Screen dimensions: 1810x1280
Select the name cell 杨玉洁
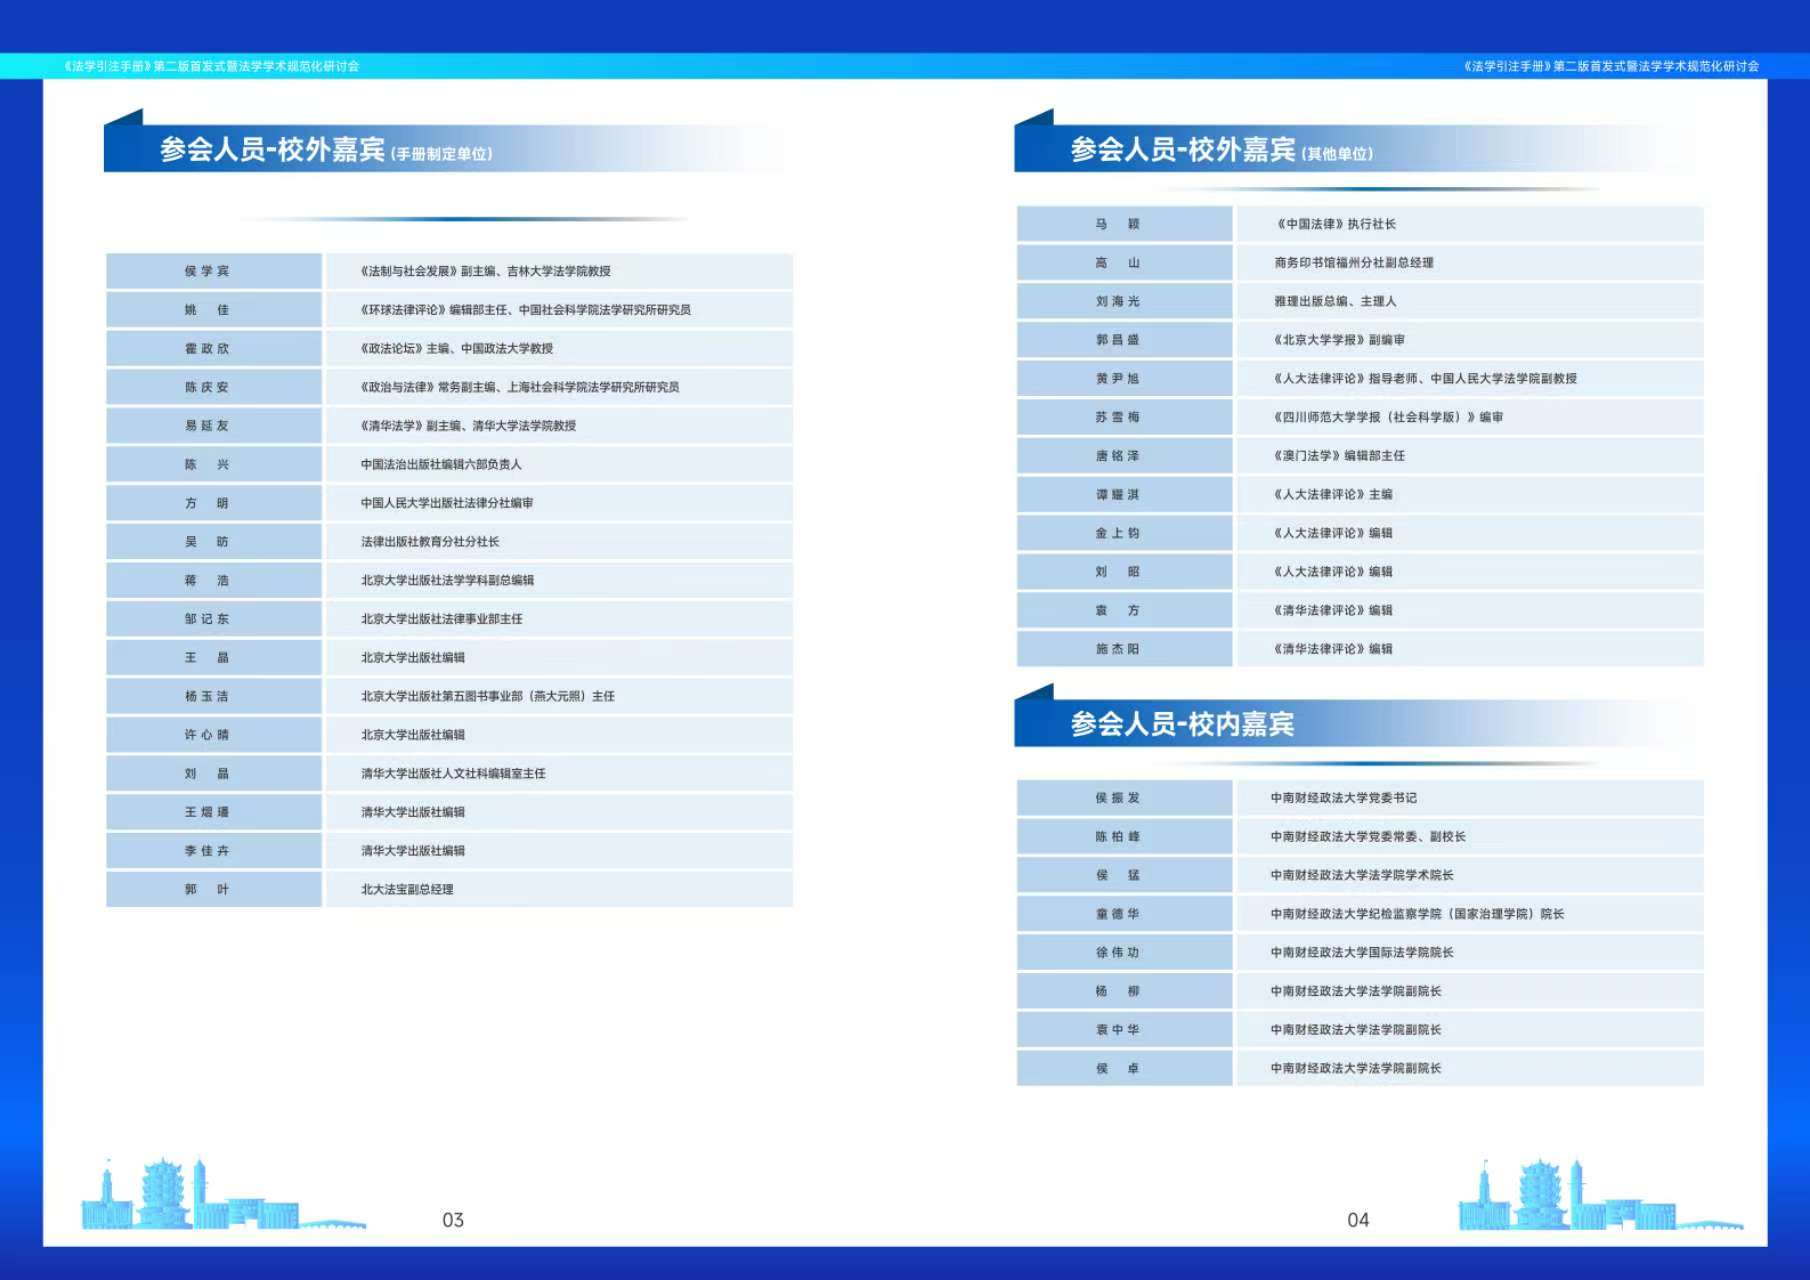coord(207,697)
